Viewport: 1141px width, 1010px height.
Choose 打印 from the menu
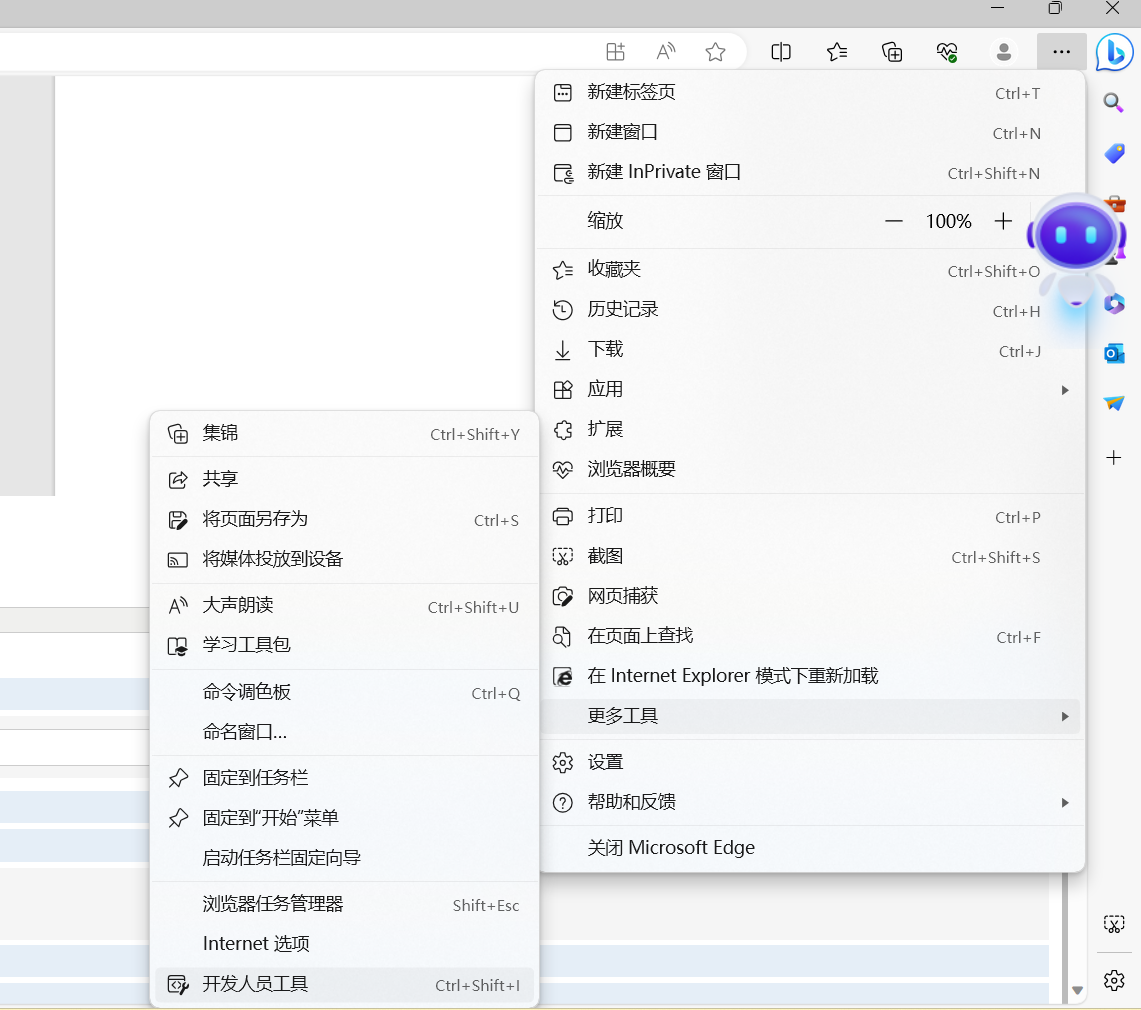(811, 516)
